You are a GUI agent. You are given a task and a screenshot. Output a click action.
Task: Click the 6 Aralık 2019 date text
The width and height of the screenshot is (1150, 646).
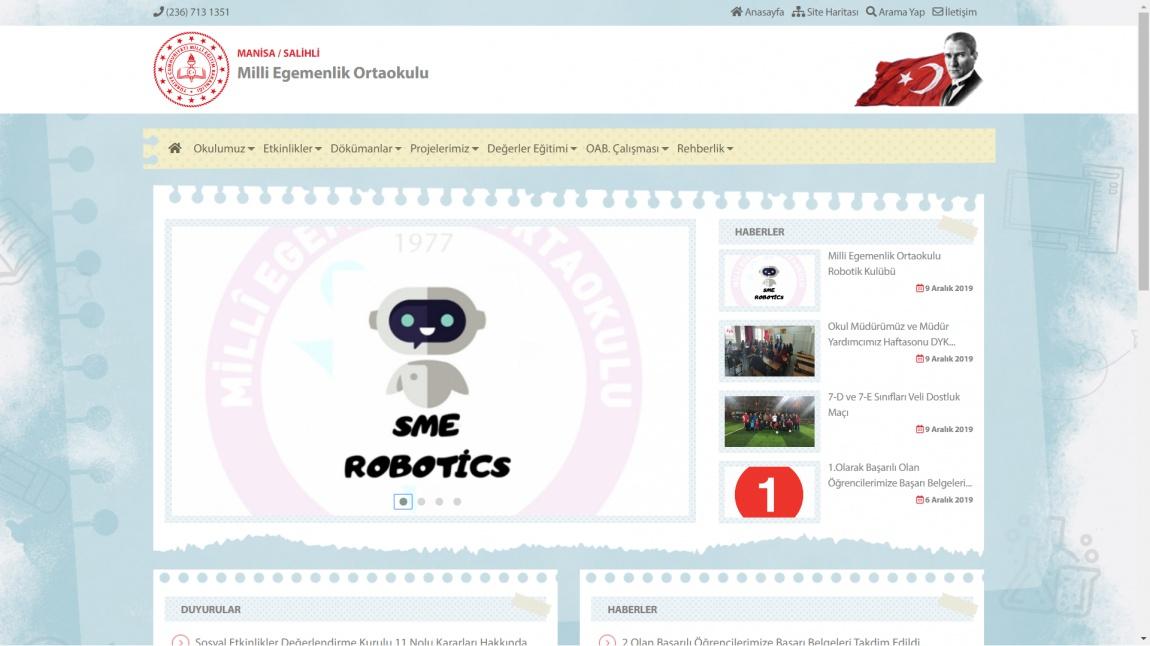click(x=948, y=499)
